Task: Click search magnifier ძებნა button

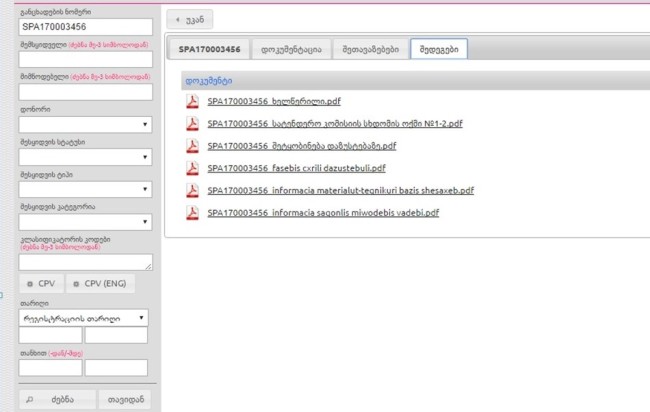Action: pyautogui.click(x=58, y=400)
